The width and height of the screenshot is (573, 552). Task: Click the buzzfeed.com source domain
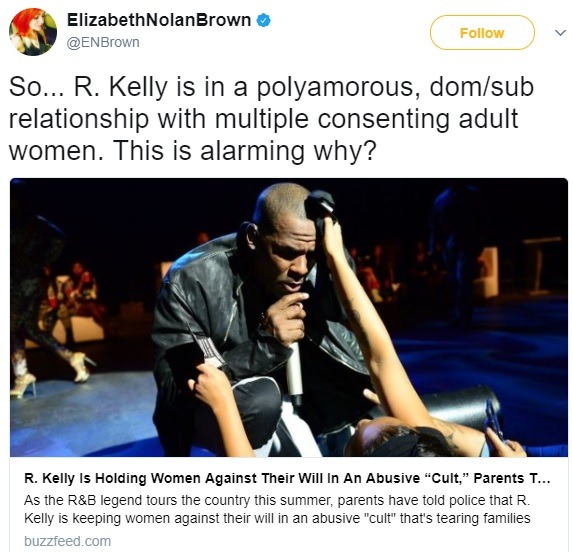tap(68, 541)
